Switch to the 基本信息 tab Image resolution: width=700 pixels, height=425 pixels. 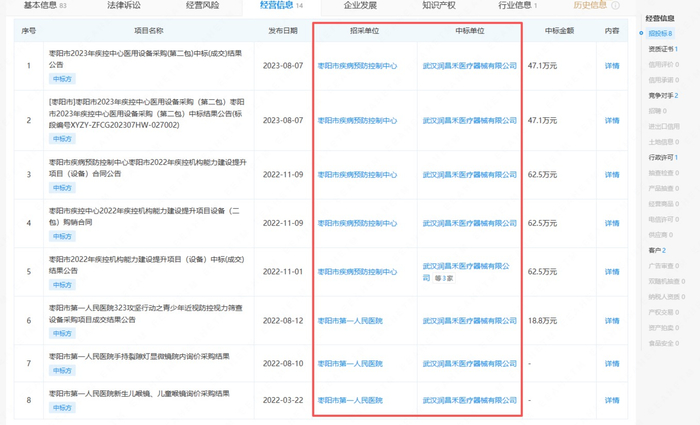(x=45, y=5)
